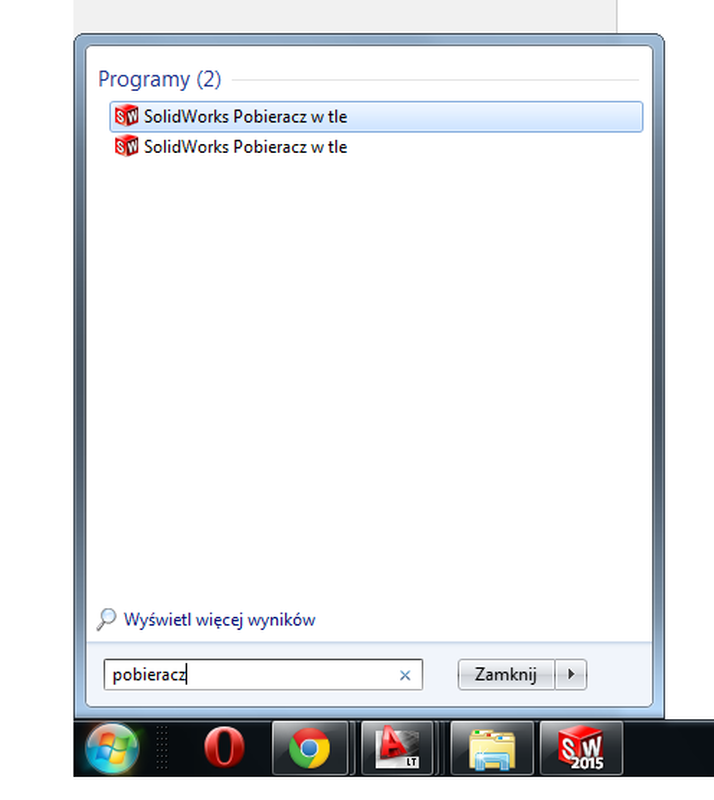Click the SolidWorks icon of the first result
Viewport: 714px width, 800px height.
pos(126,116)
